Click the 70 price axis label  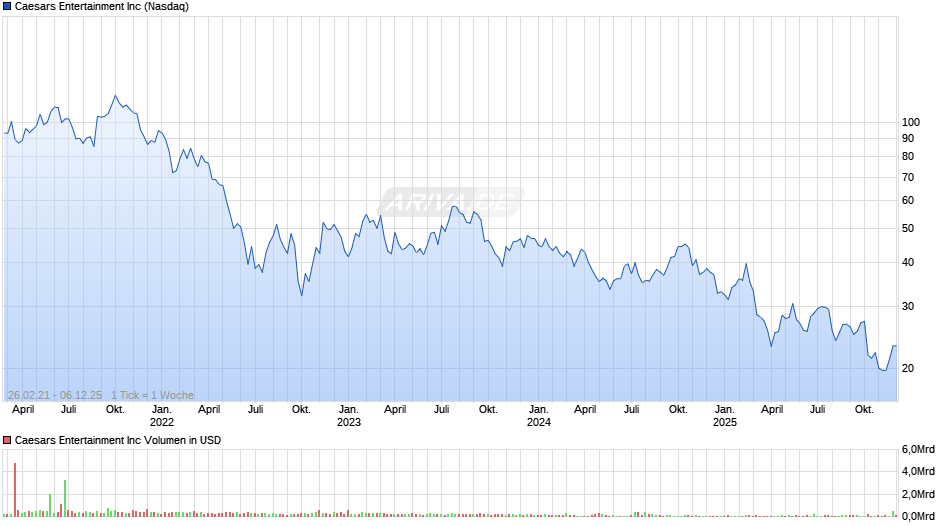(x=908, y=178)
